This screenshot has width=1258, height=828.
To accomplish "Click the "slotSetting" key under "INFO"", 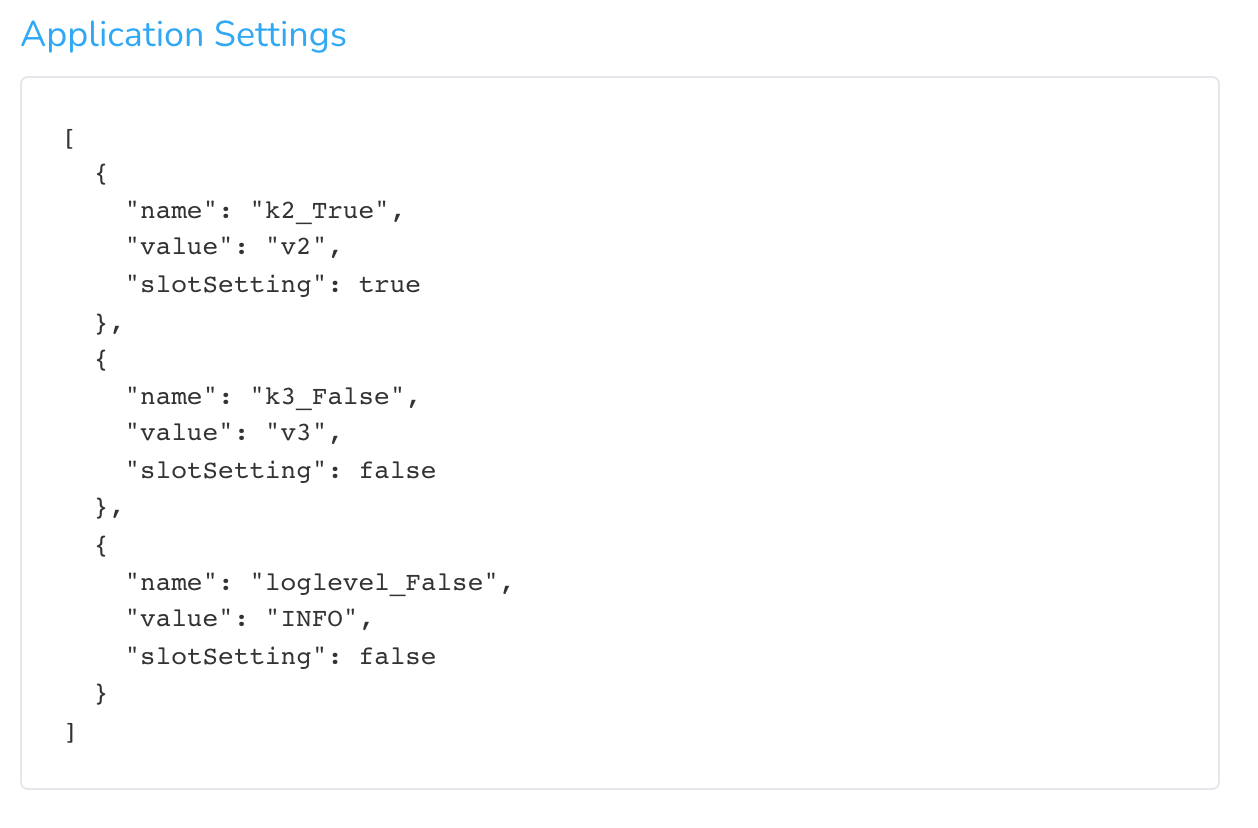I will pyautogui.click(x=219, y=657).
